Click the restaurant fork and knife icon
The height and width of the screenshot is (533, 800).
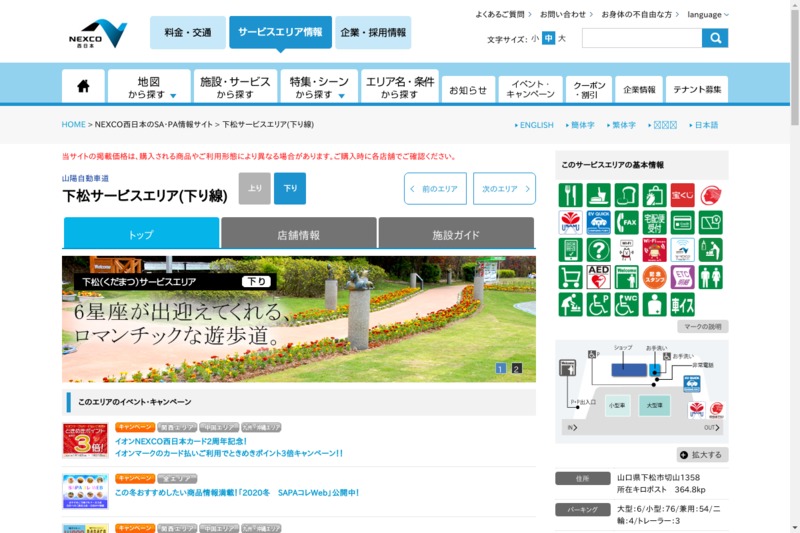tap(571, 195)
